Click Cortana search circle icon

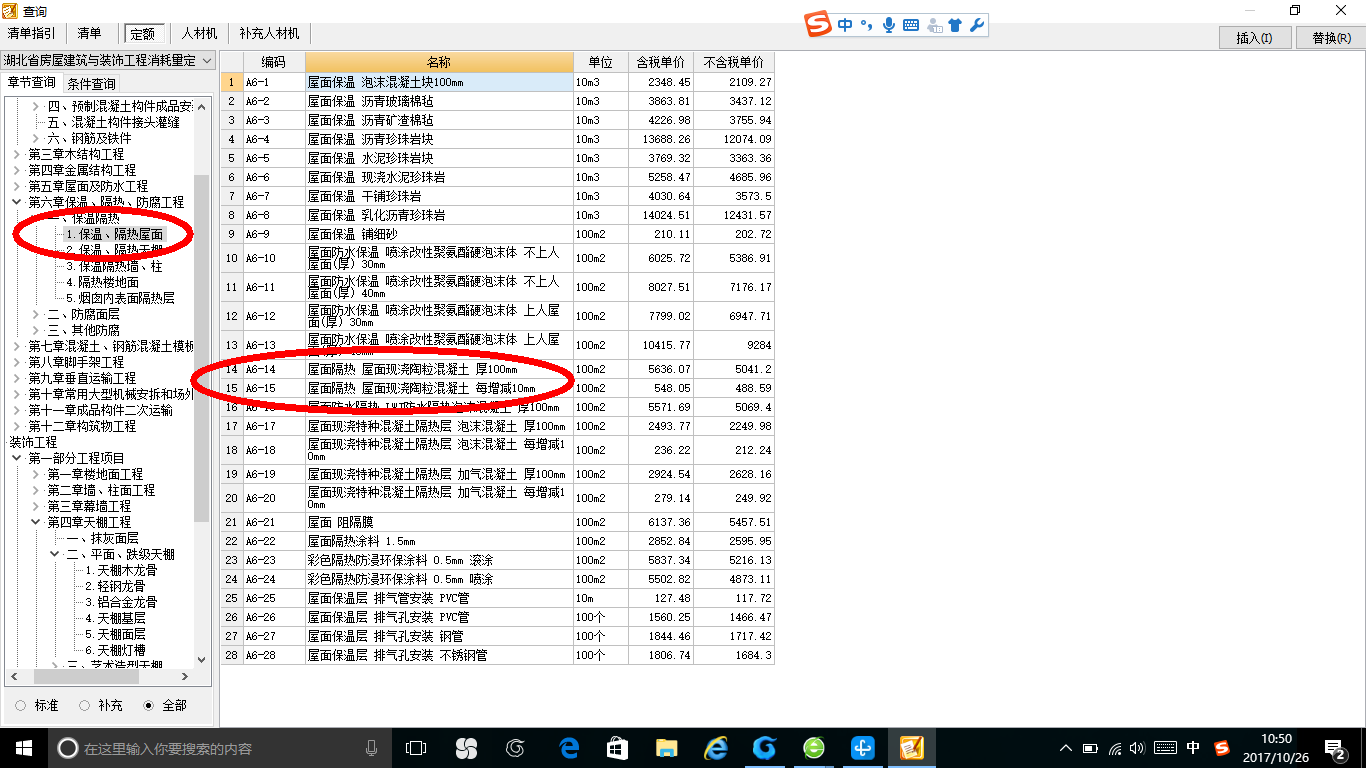[x=67, y=748]
